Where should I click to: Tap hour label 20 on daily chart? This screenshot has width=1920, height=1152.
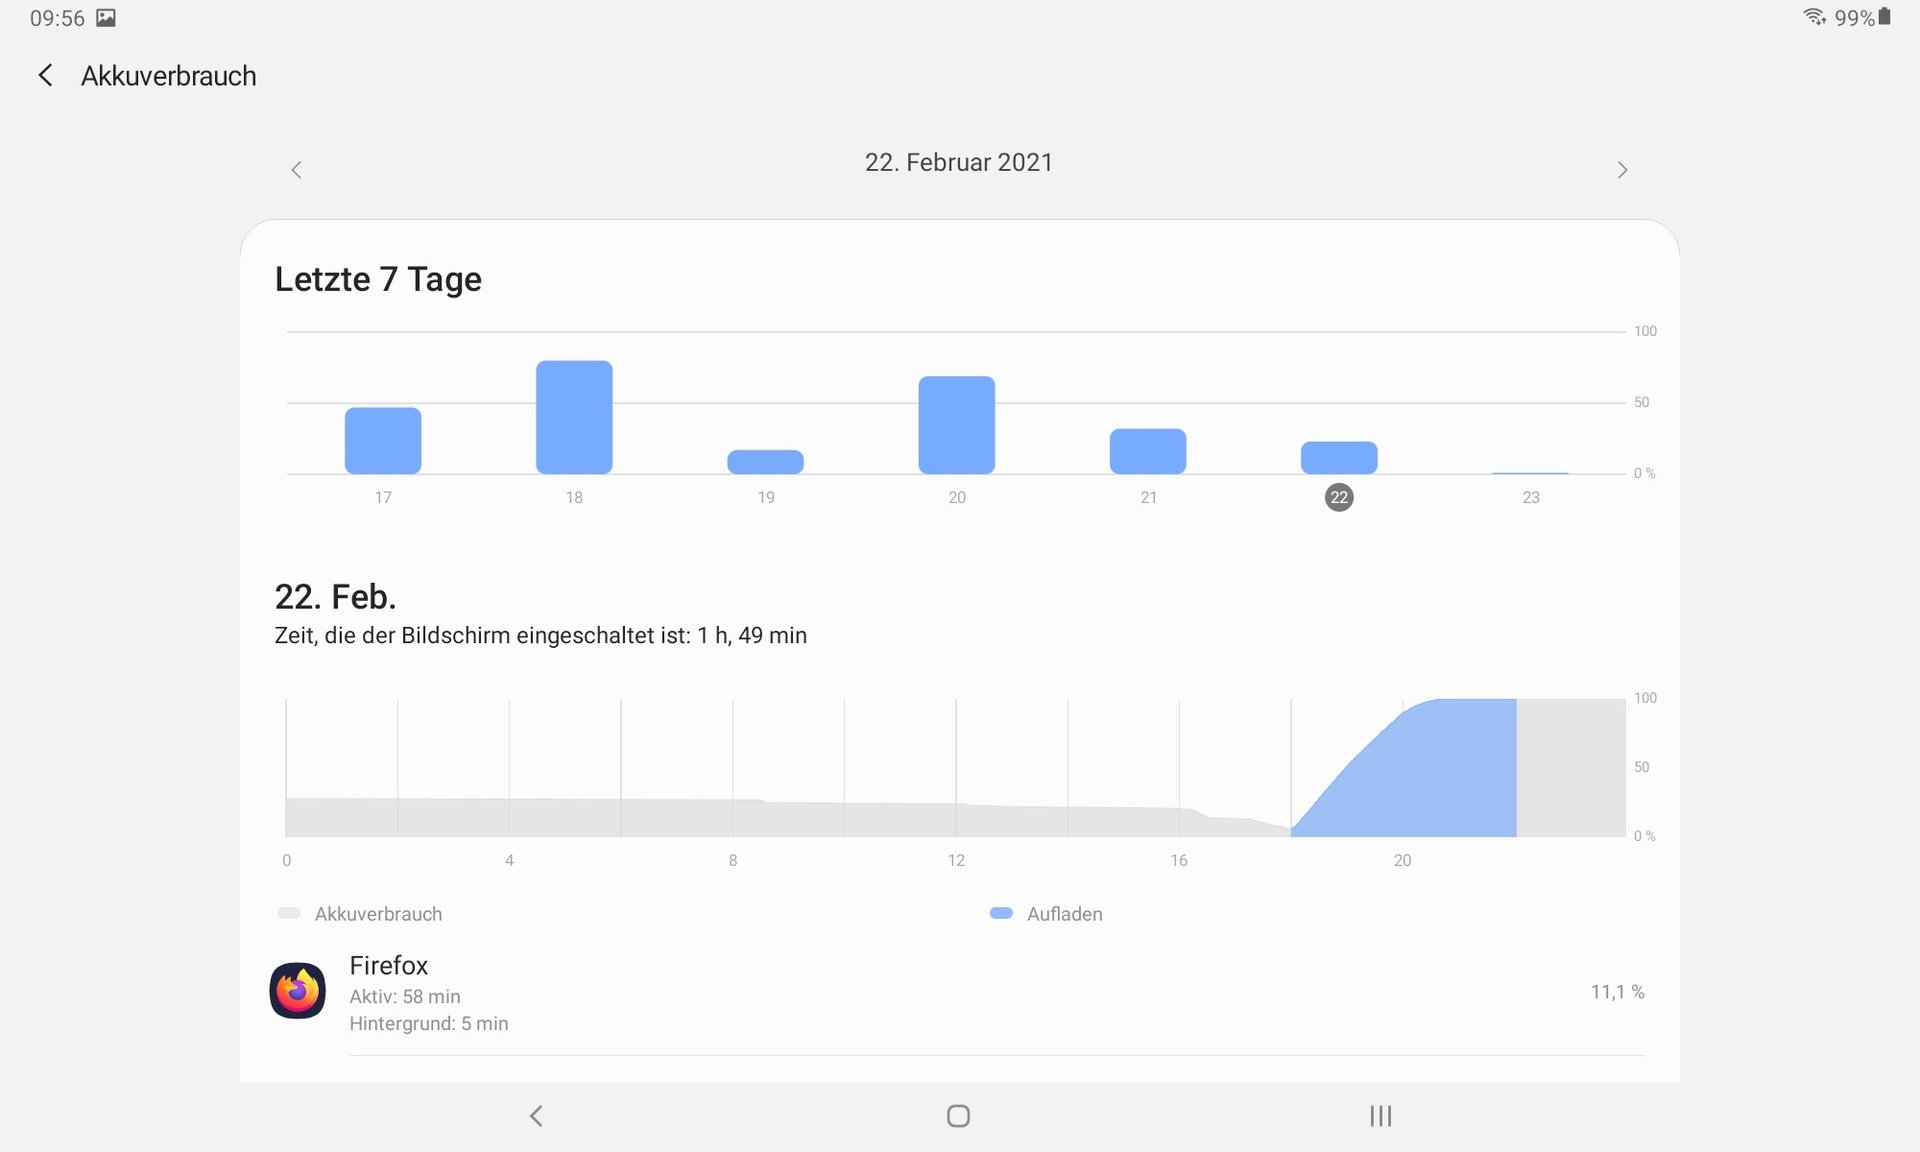1402,860
